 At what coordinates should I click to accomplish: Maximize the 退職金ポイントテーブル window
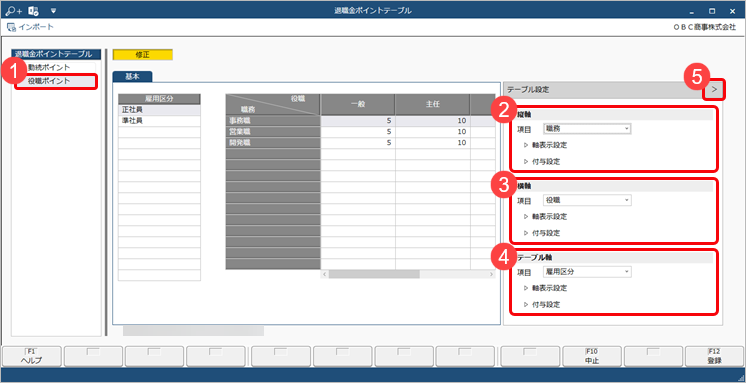(712, 10)
